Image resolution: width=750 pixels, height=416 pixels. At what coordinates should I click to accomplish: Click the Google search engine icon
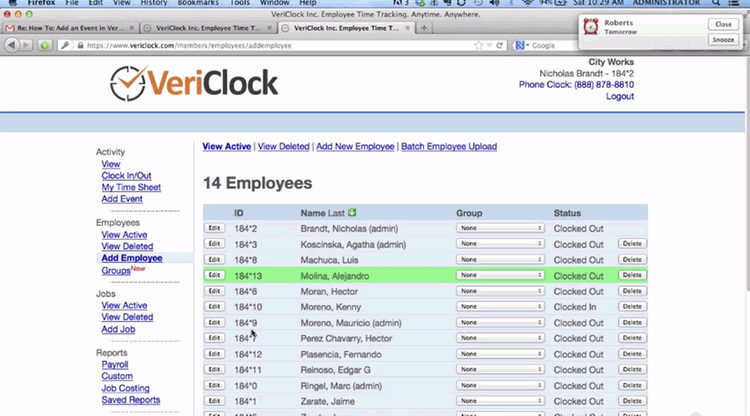(x=521, y=45)
